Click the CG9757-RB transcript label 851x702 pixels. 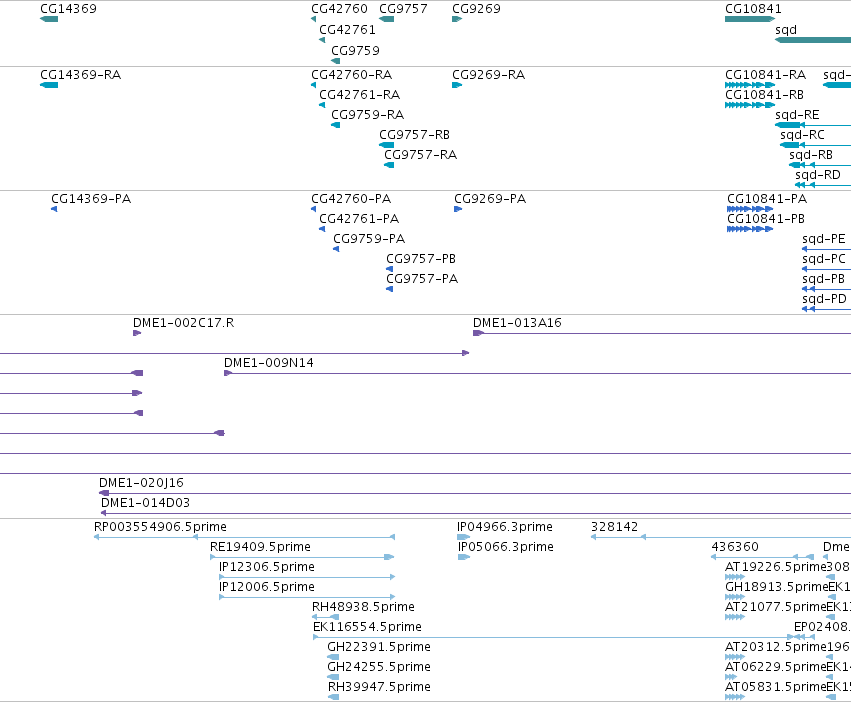click(415, 135)
